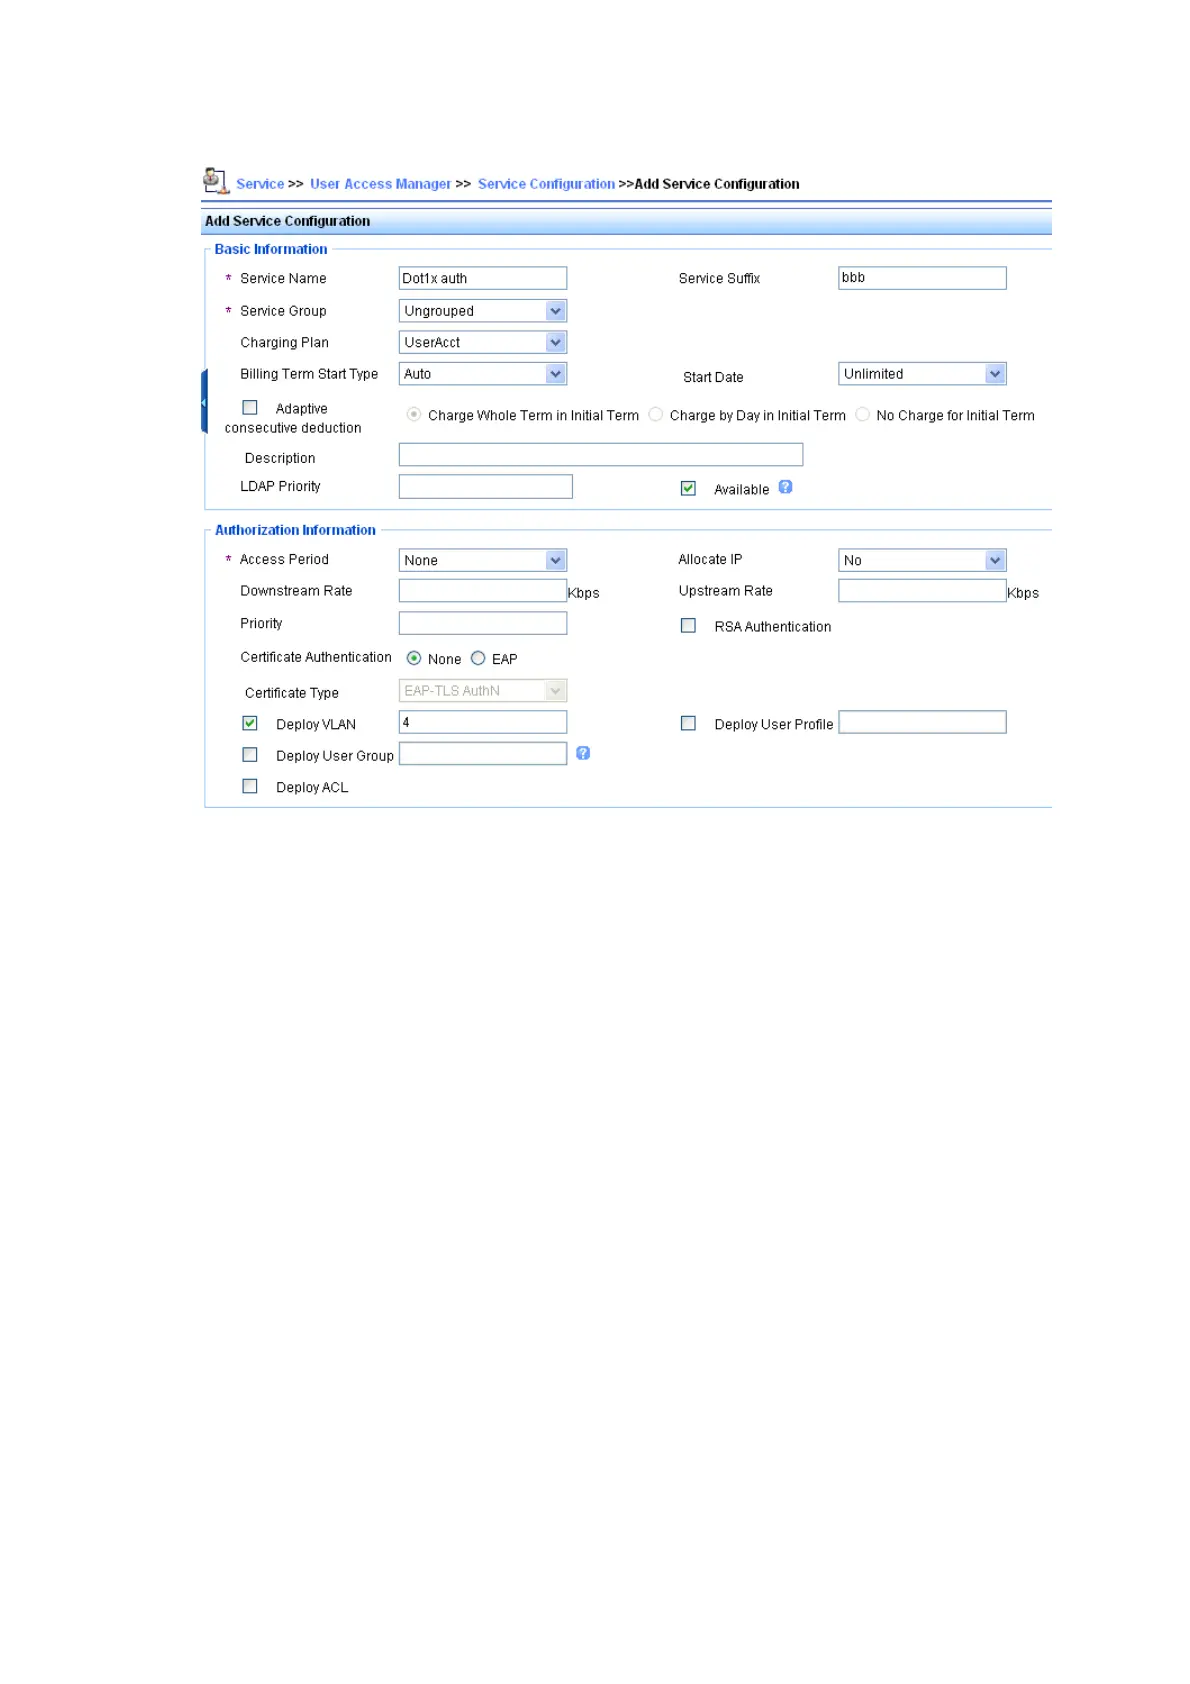This screenshot has width=1190, height=1684.
Task: Enable RSA Authentication checkbox
Action: point(688,625)
